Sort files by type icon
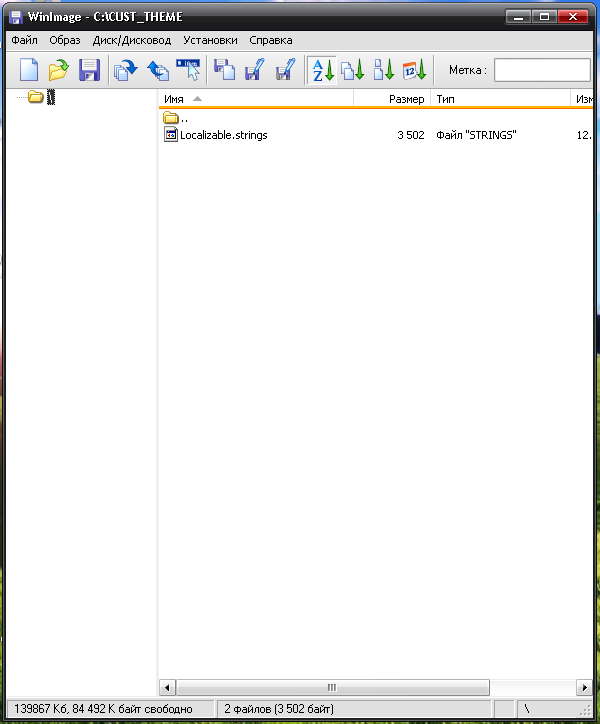 352,70
